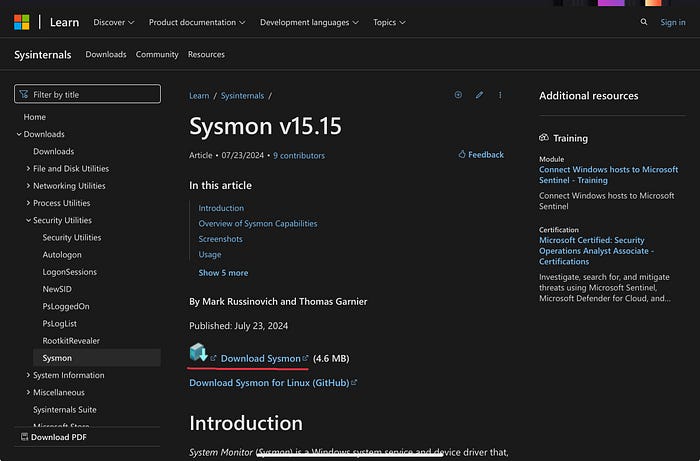Open the Topics dropdown menu
Image resolution: width=700 pixels, height=461 pixels.
389,22
